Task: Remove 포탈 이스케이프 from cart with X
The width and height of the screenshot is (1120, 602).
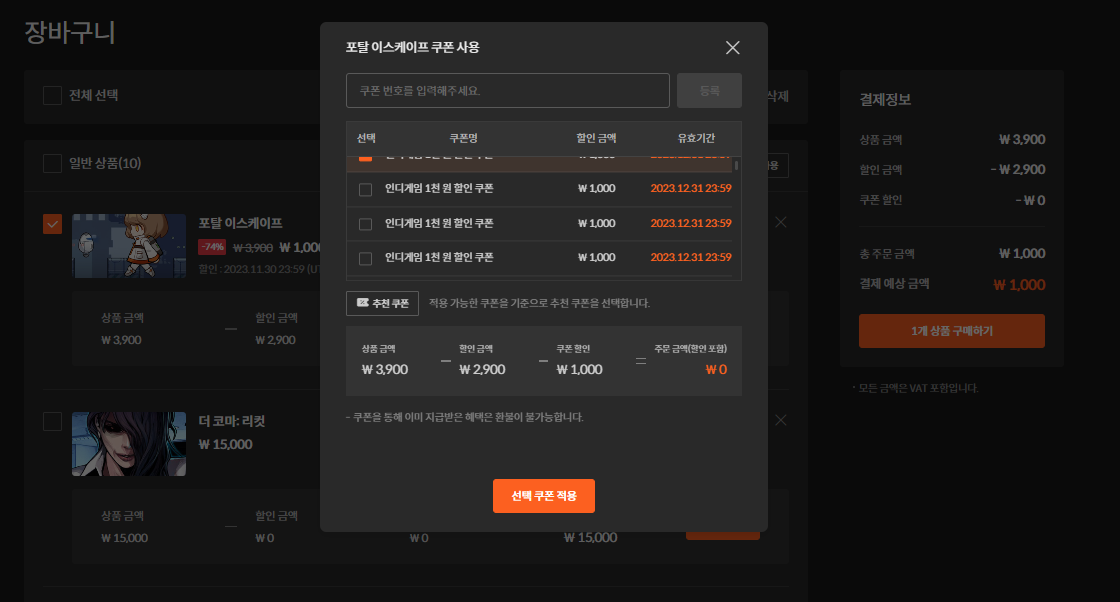Action: (x=781, y=222)
